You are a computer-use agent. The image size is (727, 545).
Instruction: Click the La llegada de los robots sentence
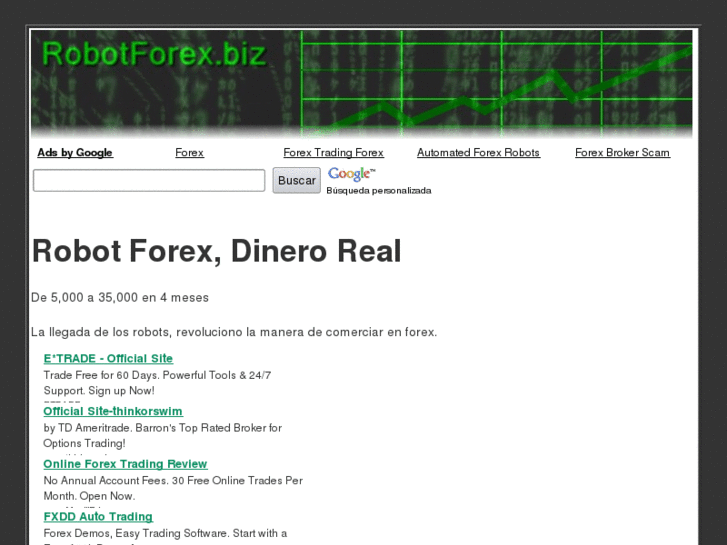click(x=234, y=332)
